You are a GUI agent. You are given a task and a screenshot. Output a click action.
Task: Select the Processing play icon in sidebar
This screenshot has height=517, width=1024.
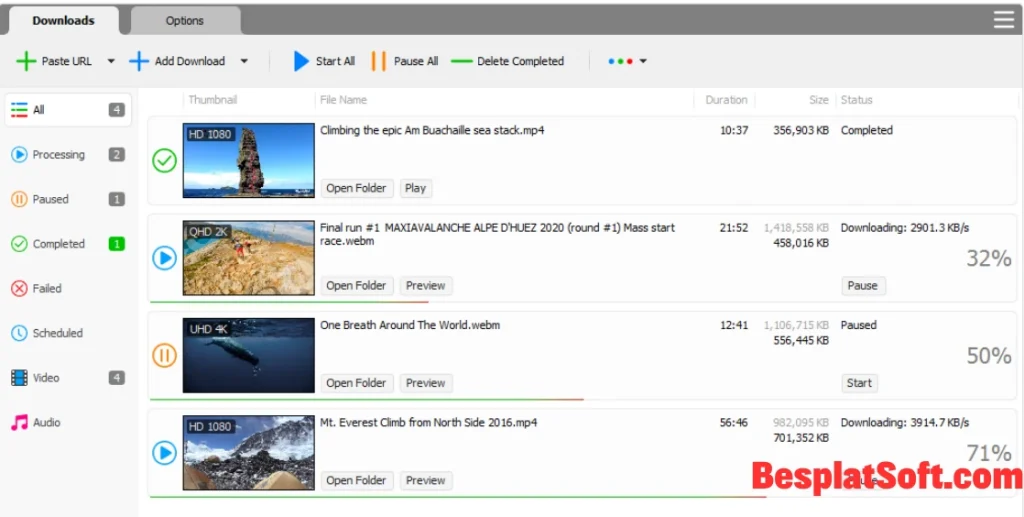[20, 155]
